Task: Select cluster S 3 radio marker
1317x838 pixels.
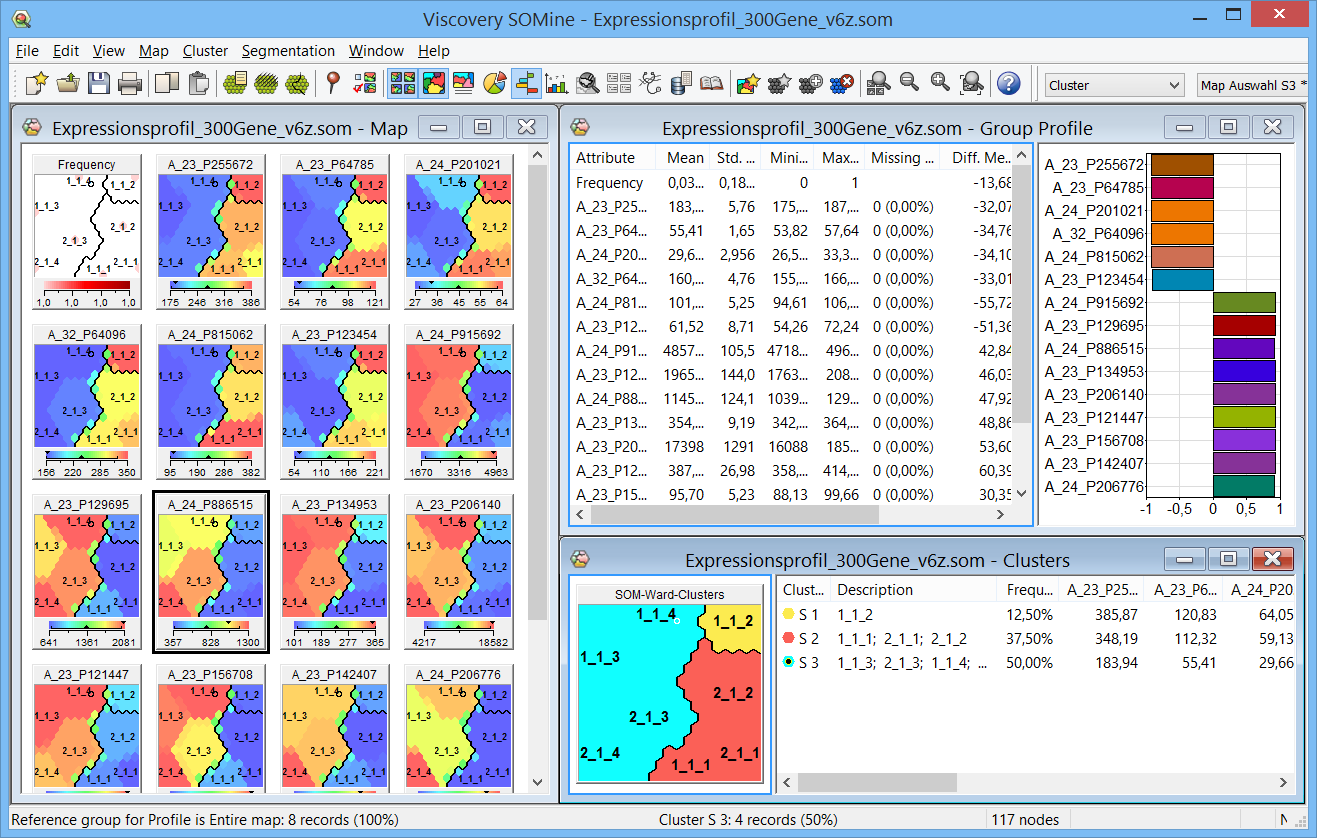Action: pyautogui.click(x=788, y=663)
